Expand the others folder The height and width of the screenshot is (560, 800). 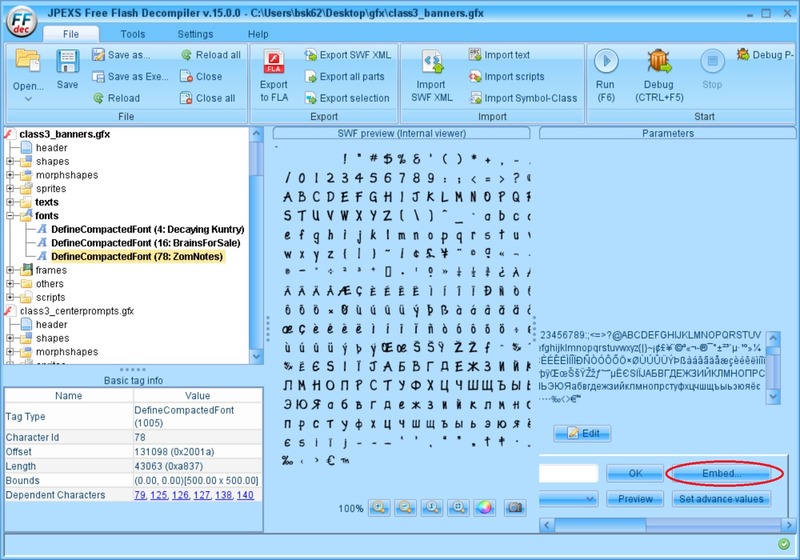click(10, 284)
